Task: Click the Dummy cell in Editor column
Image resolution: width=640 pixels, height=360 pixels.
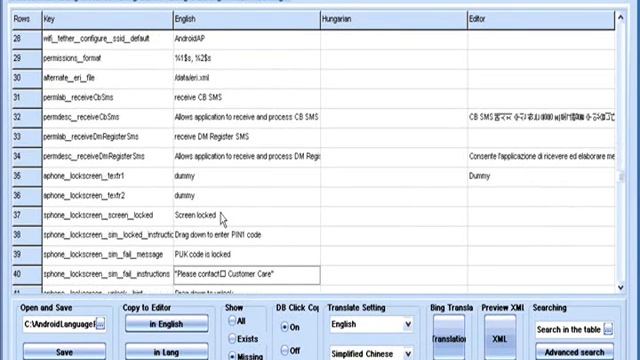Action: point(541,176)
